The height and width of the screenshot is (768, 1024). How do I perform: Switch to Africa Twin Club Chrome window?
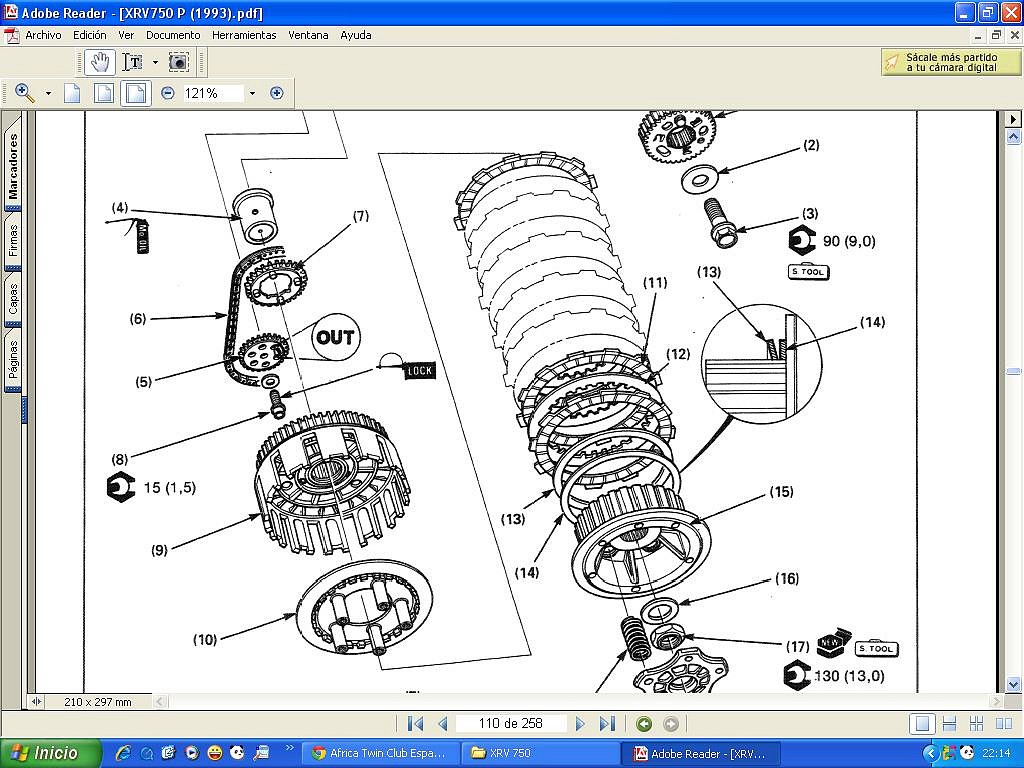[x=382, y=753]
